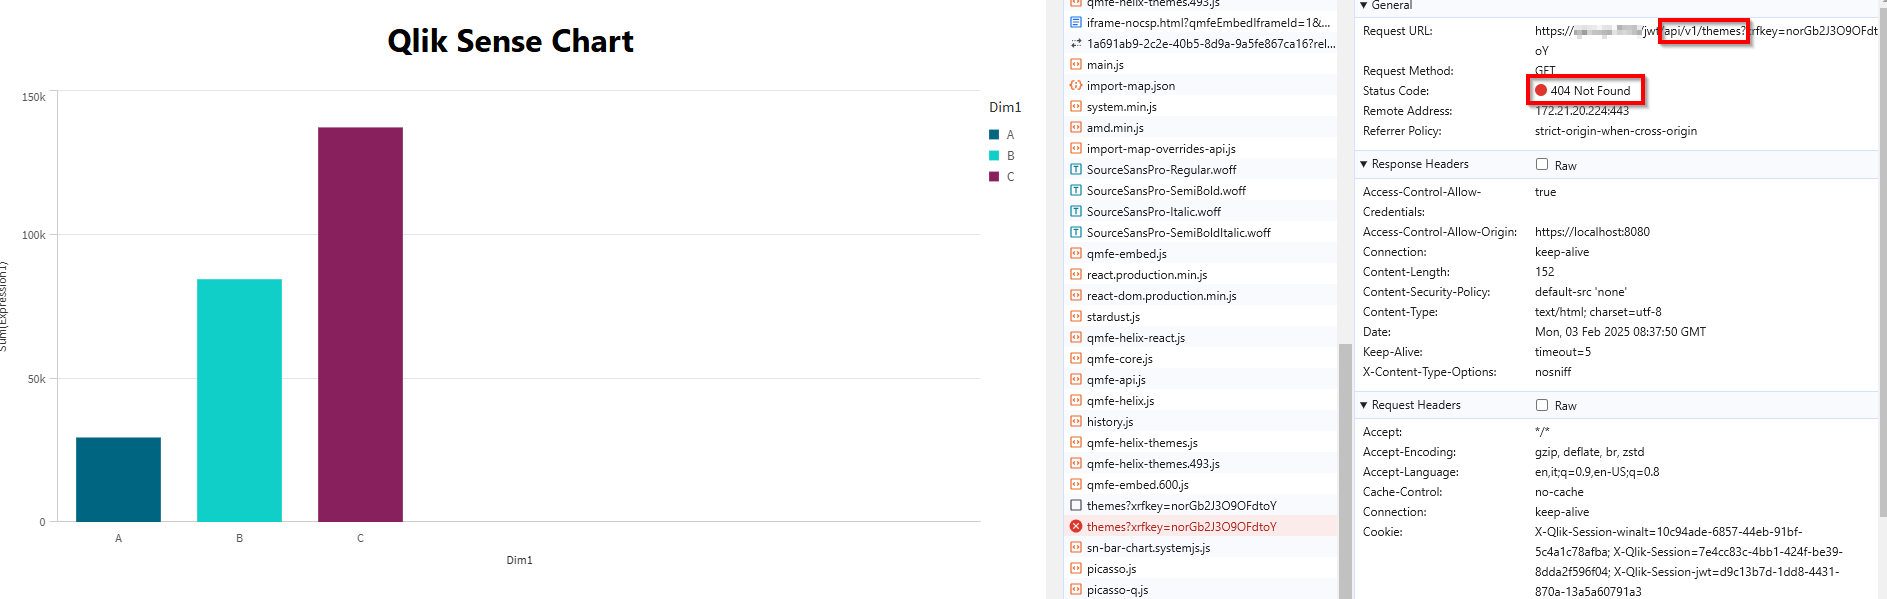The image size is (1887, 599).
Task: Click the script icon beside react.production.min.js
Action: pos(1076,274)
